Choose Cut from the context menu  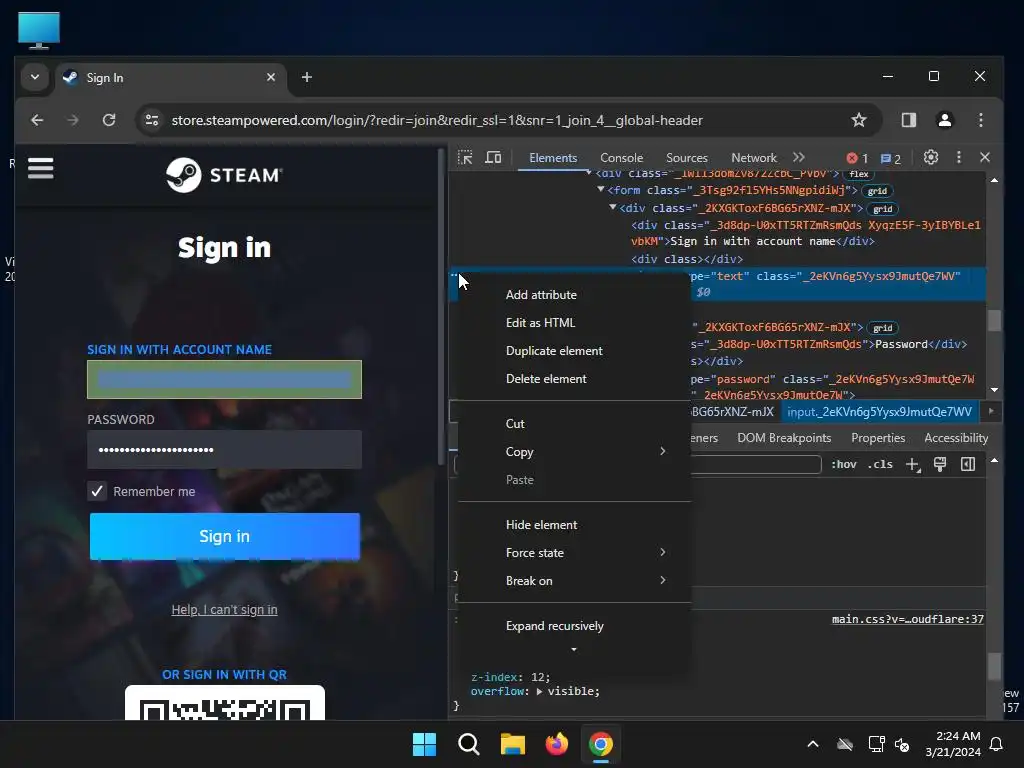pos(574,424)
